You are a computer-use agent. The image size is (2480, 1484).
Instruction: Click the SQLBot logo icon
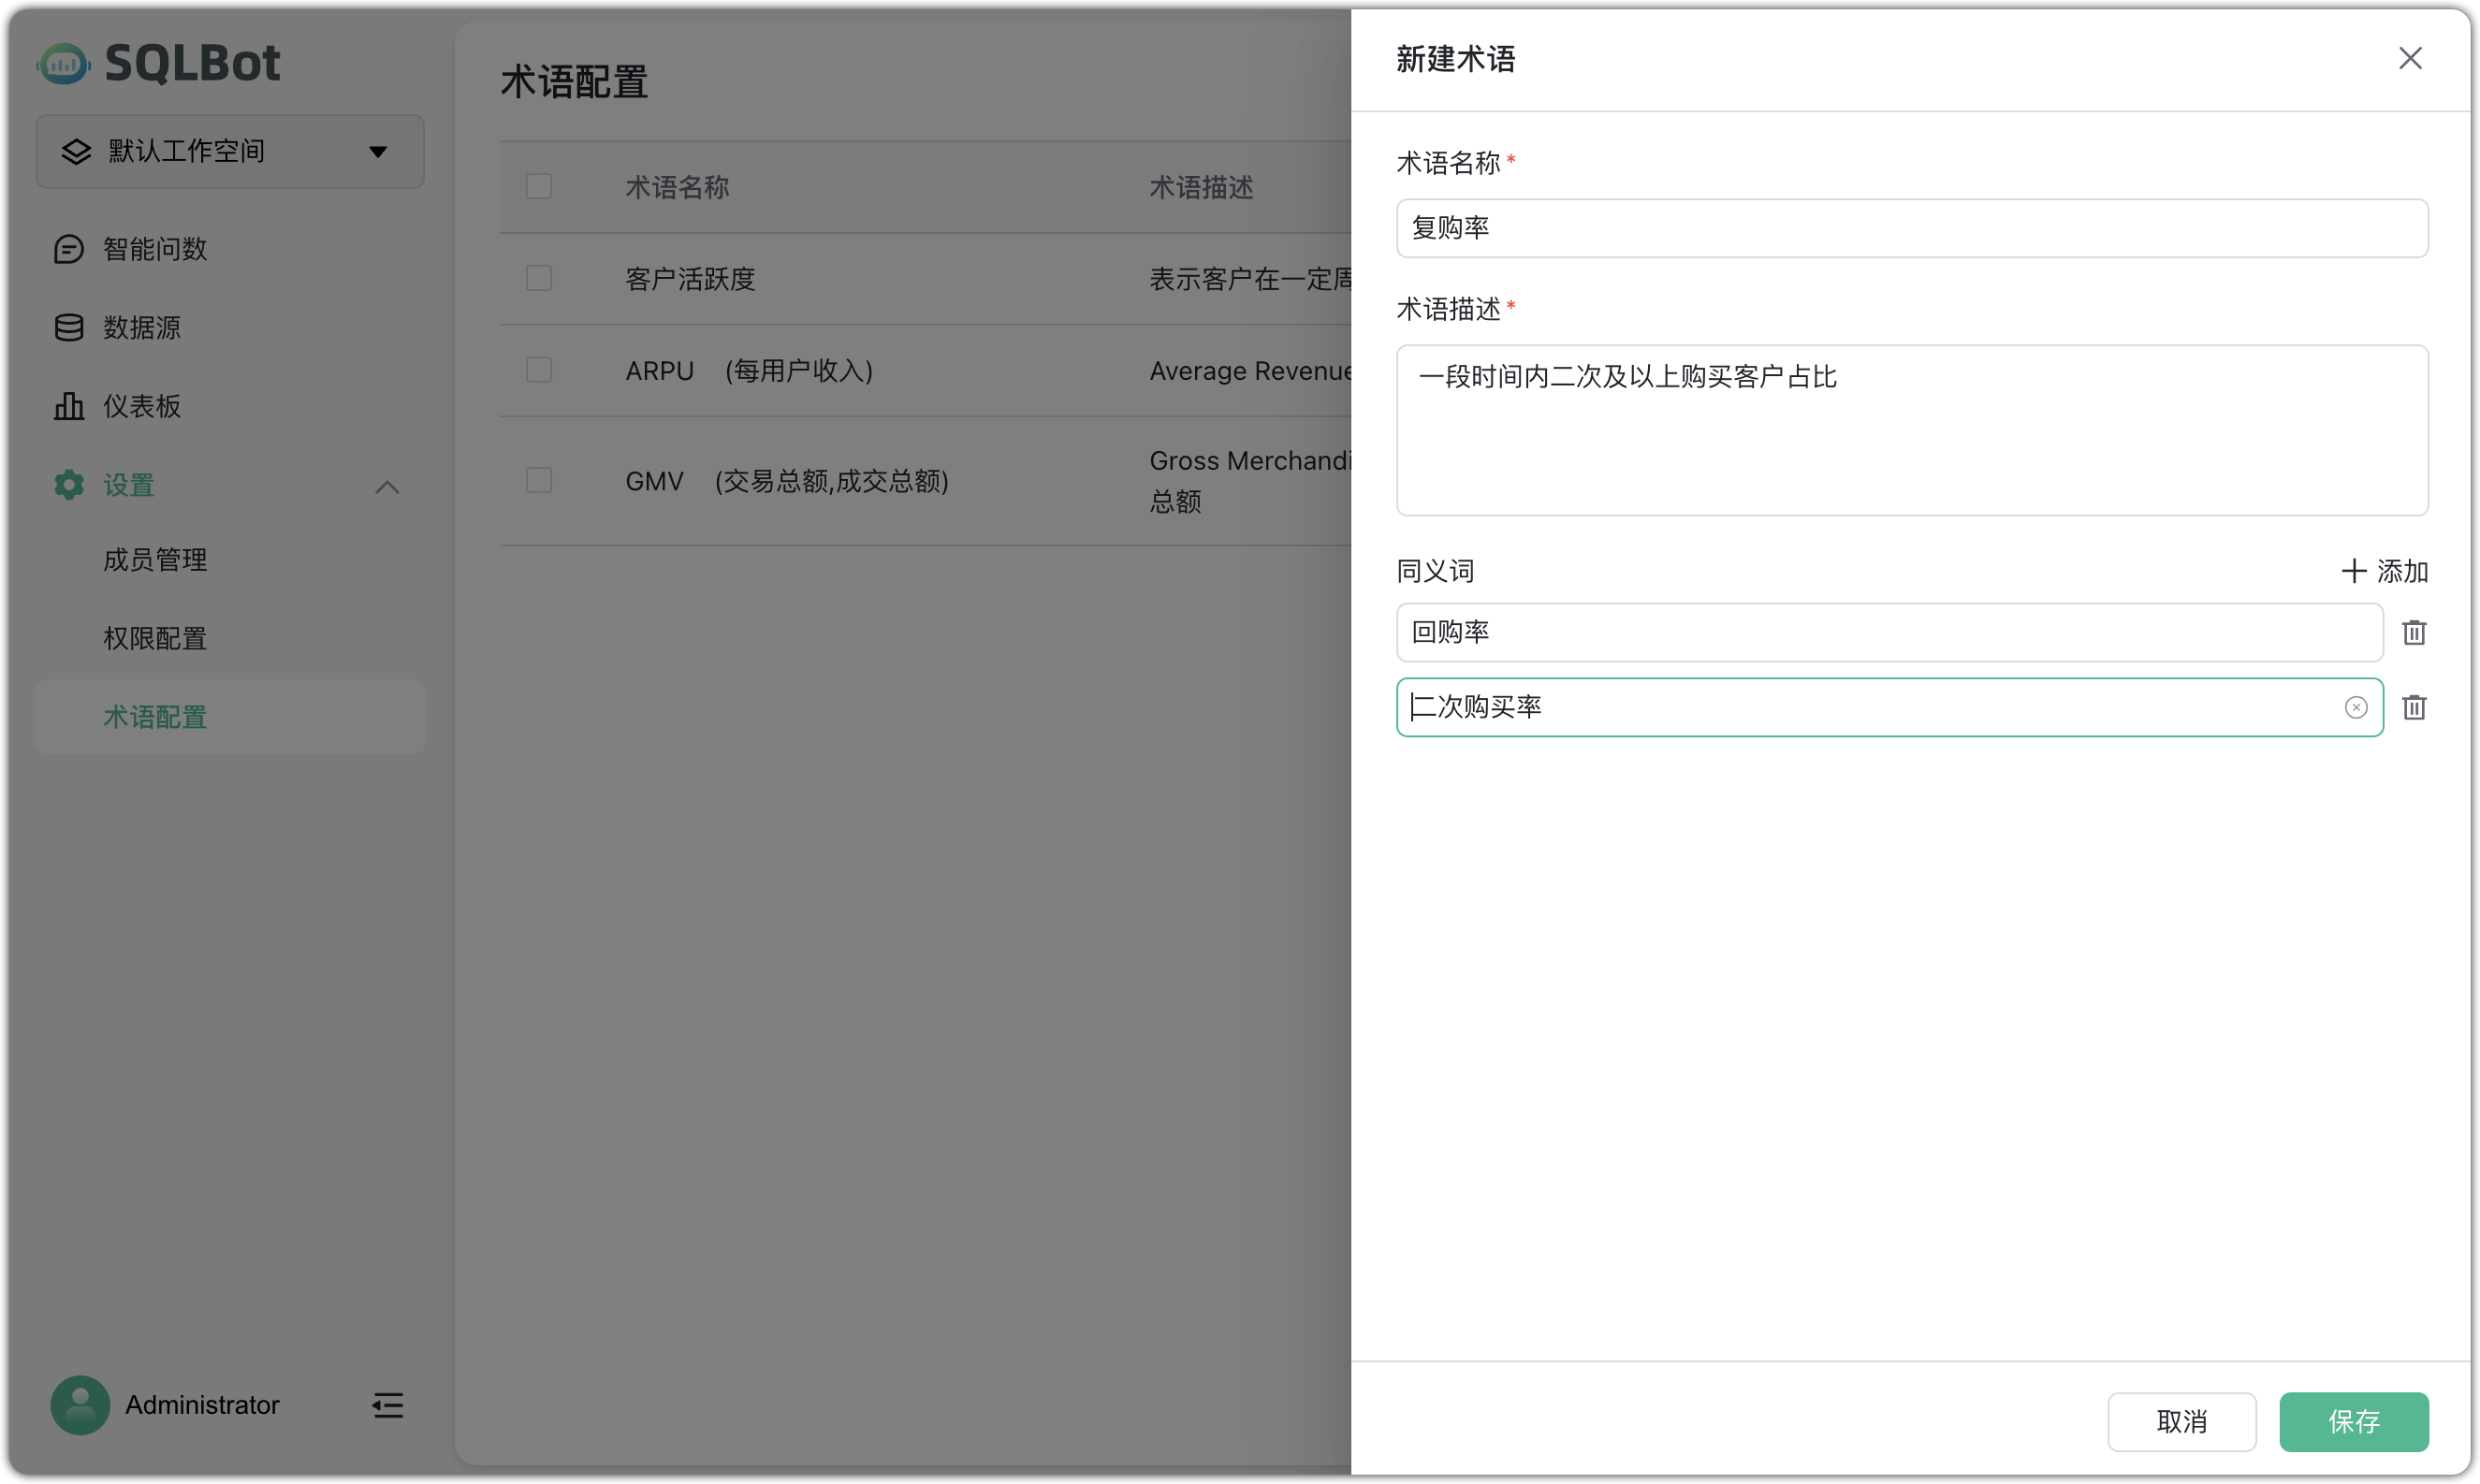pos(63,62)
